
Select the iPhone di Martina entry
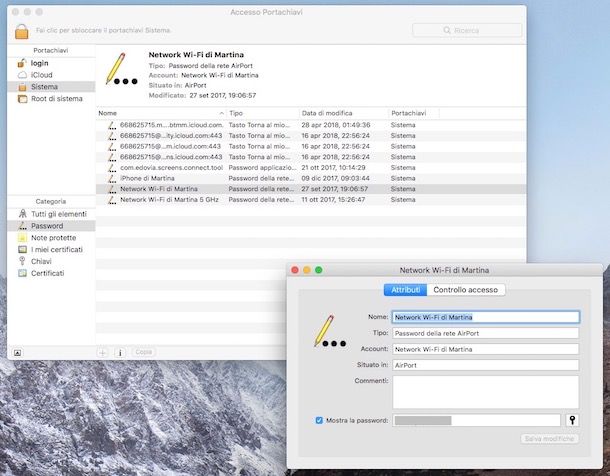pos(311,178)
